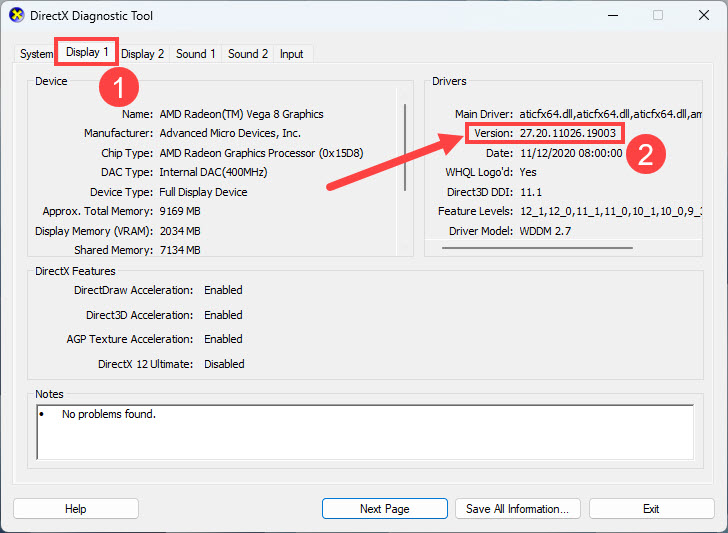
Task: Switch to the Input tab
Action: point(292,54)
